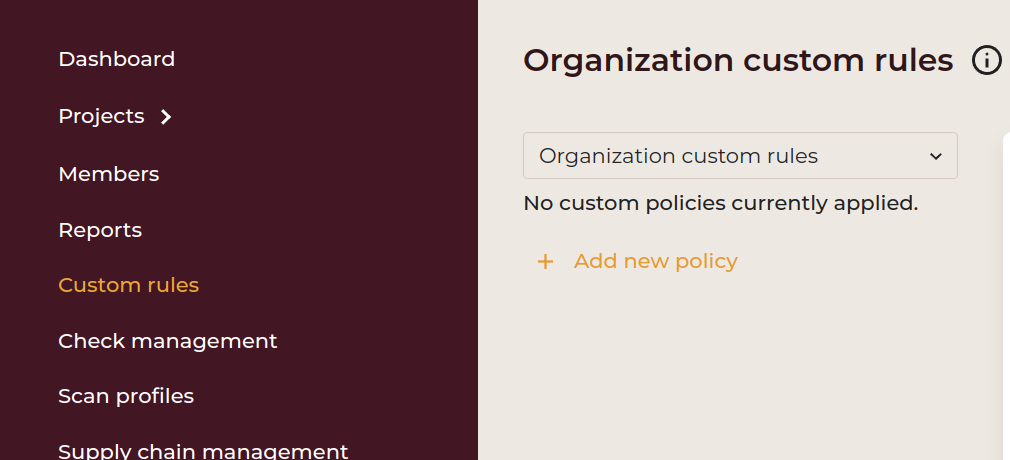This screenshot has width=1010, height=460.
Task: Click the plus icon before Add new policy
Action: [545, 262]
